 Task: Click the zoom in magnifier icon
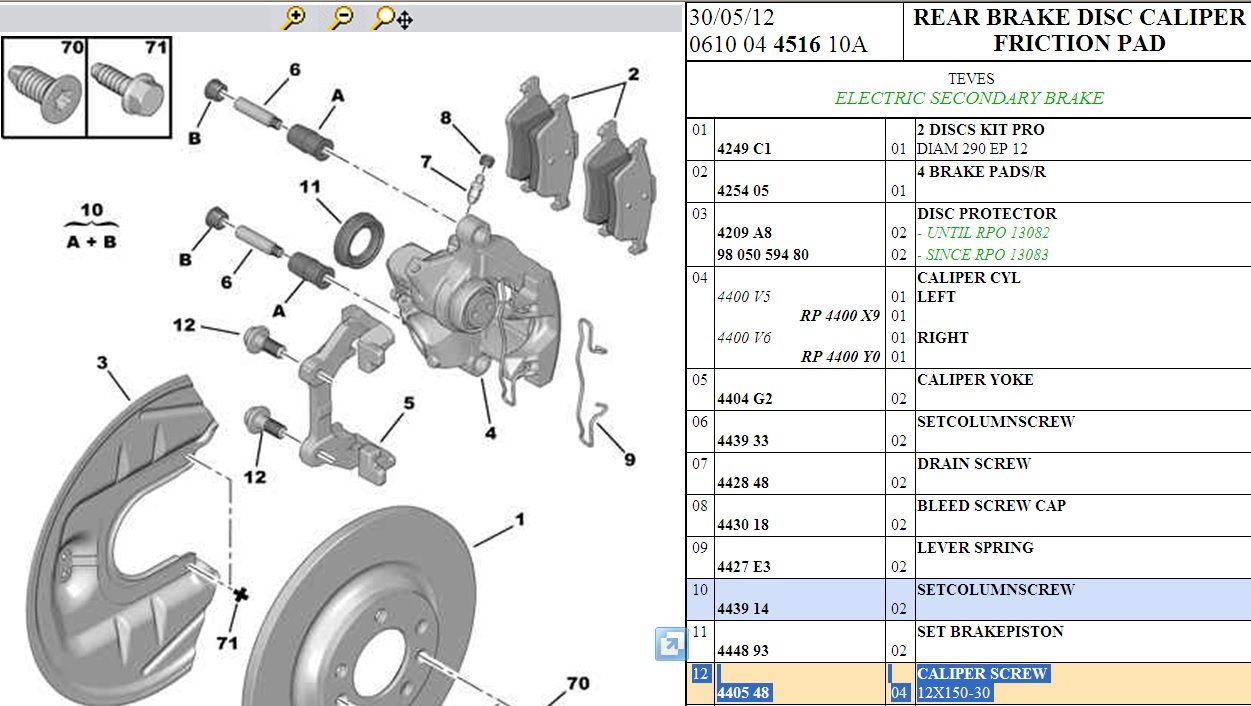tap(294, 17)
